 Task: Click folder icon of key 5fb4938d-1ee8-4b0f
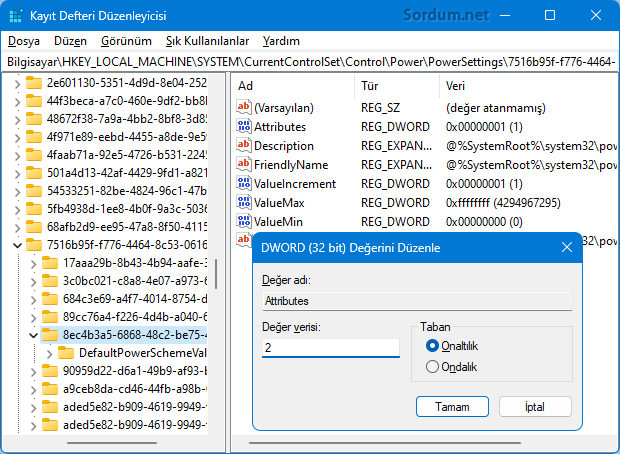[x=34, y=209]
